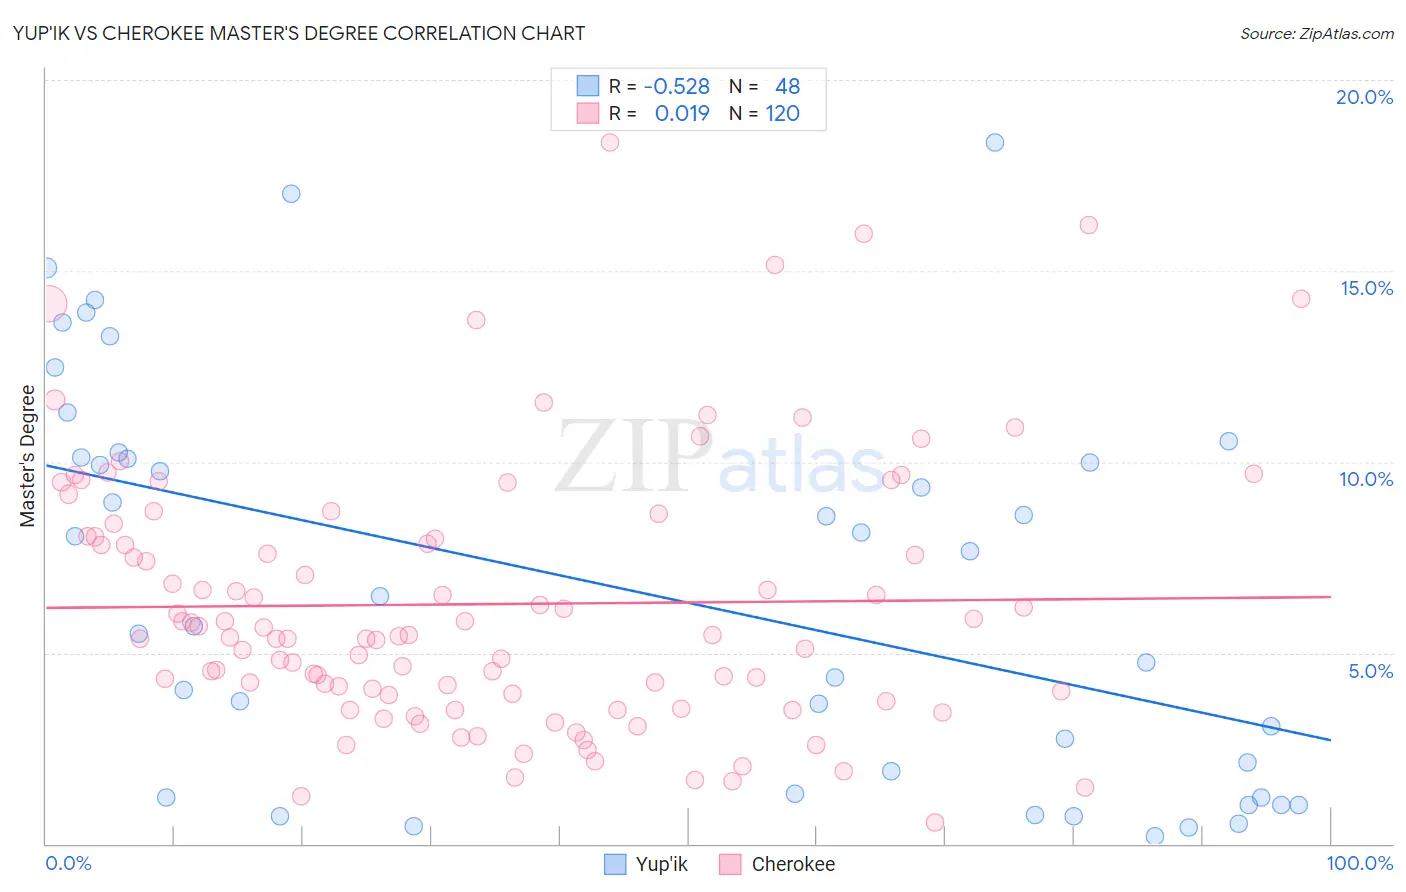The width and height of the screenshot is (1406, 892).
Task: Click the 10.0% y-axis label
Action: (x=1366, y=479)
